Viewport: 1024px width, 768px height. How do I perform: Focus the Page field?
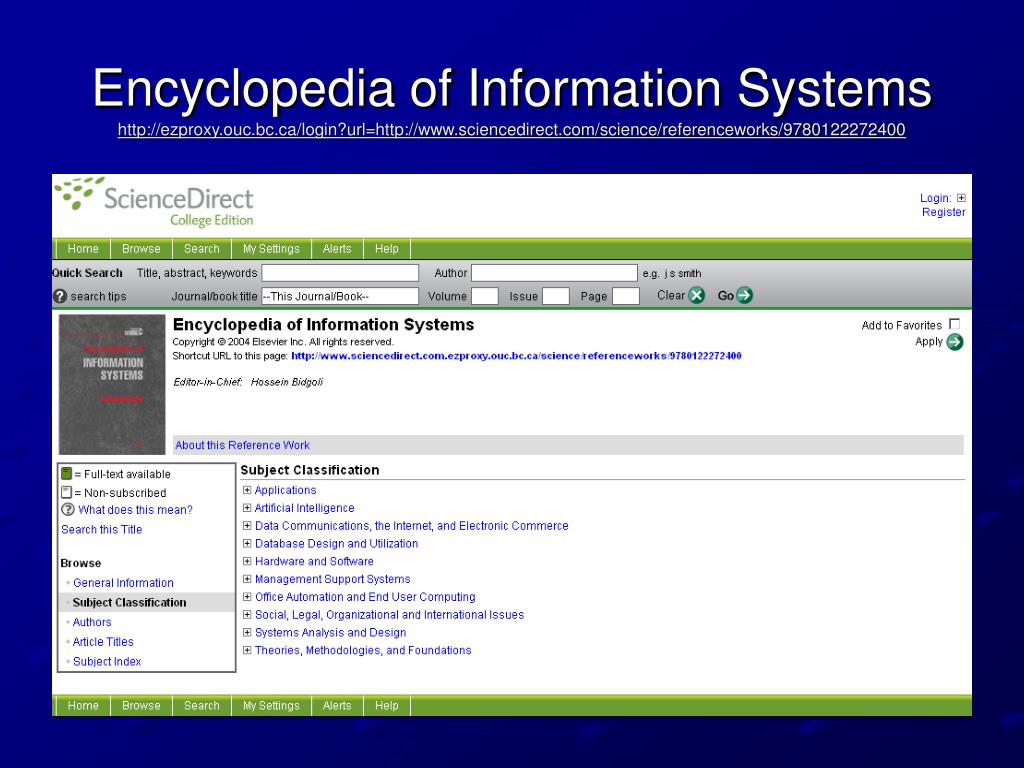[626, 296]
